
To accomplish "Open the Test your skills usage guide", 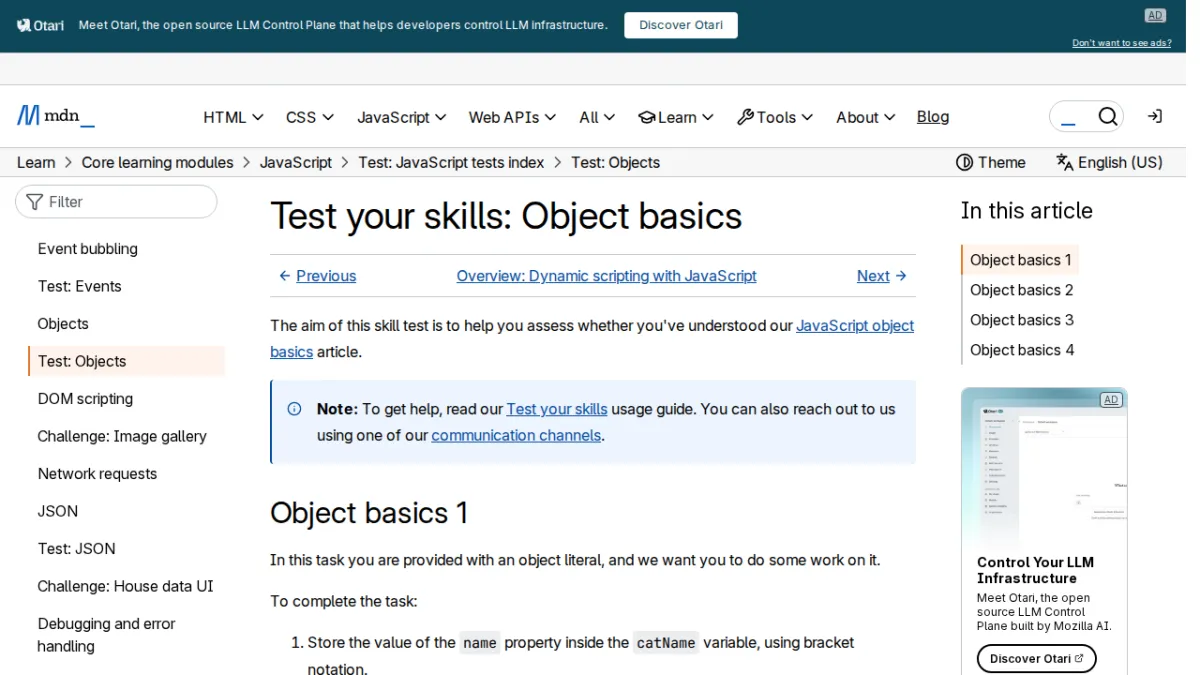I will [557, 409].
